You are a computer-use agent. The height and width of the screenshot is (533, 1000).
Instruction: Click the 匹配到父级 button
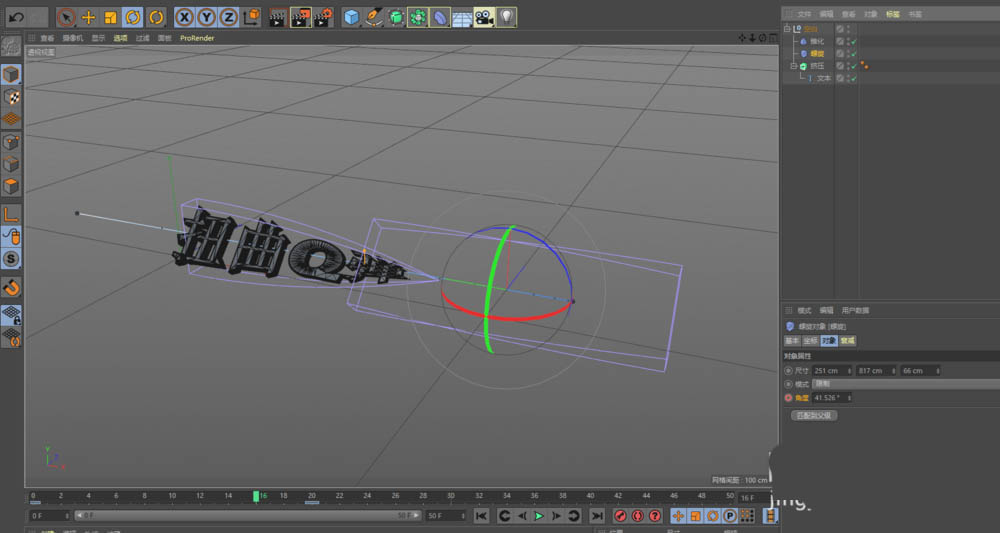click(x=814, y=415)
